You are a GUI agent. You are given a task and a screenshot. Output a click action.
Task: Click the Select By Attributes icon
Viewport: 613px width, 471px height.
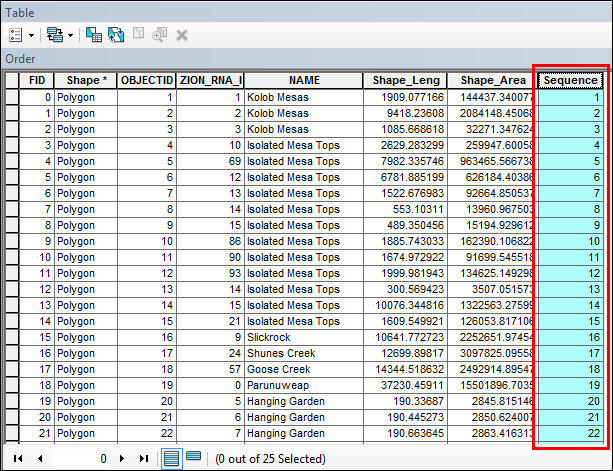click(94, 35)
